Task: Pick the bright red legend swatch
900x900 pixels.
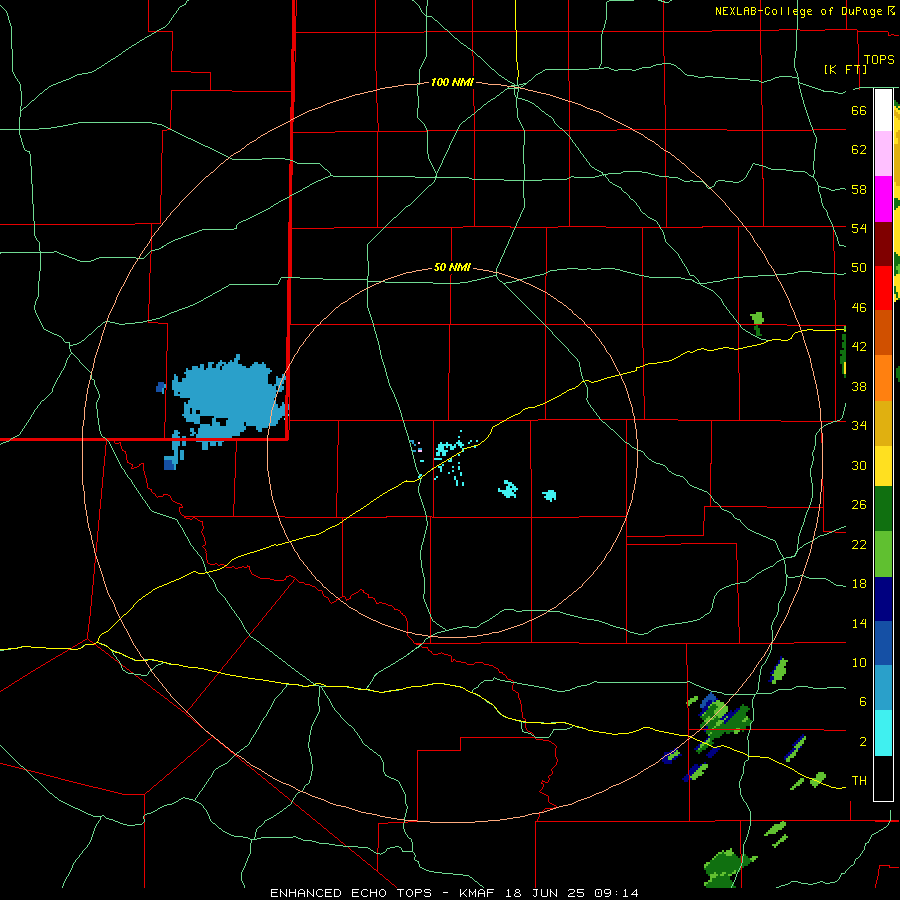Action: pos(883,288)
